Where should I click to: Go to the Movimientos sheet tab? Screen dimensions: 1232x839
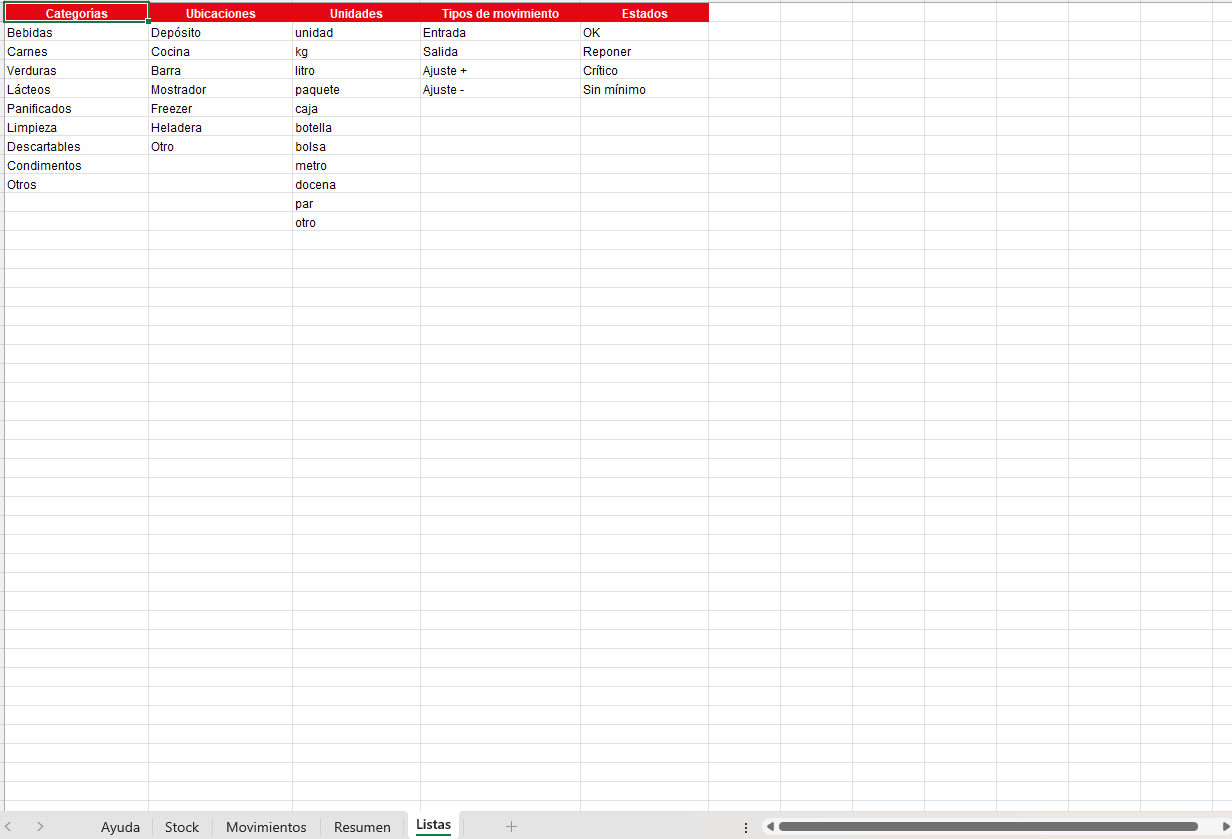coord(266,827)
